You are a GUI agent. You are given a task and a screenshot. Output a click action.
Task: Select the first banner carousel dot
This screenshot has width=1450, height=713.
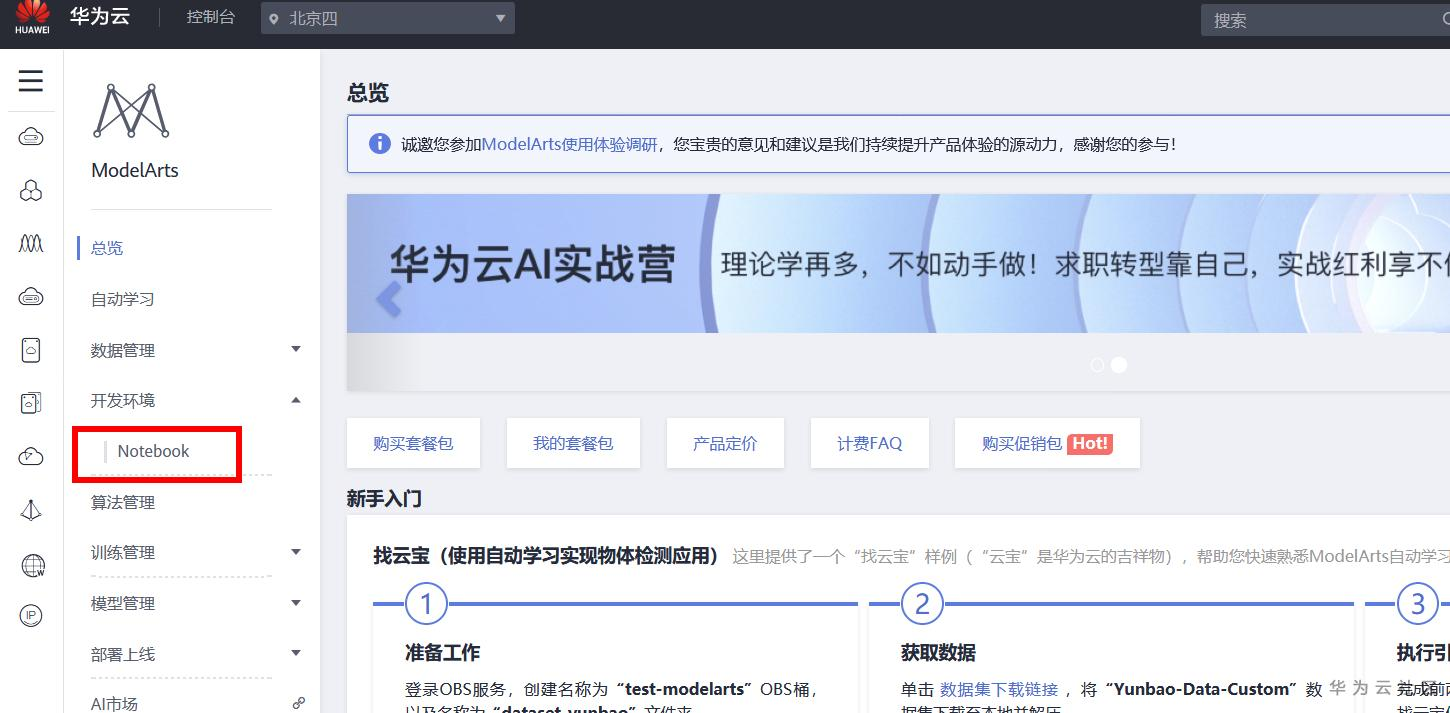[x=1097, y=365]
